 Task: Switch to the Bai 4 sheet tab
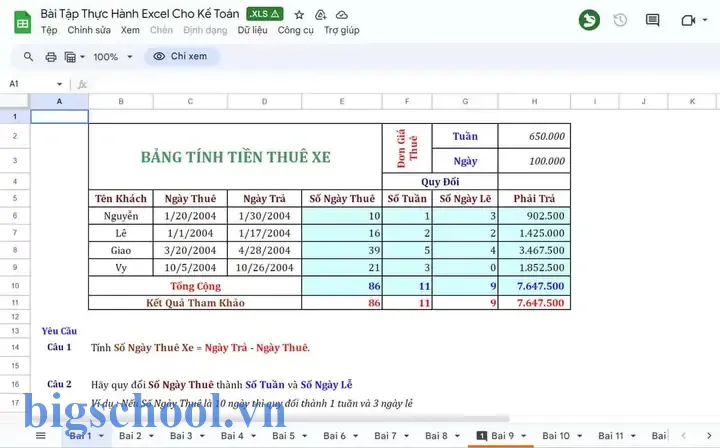click(232, 436)
